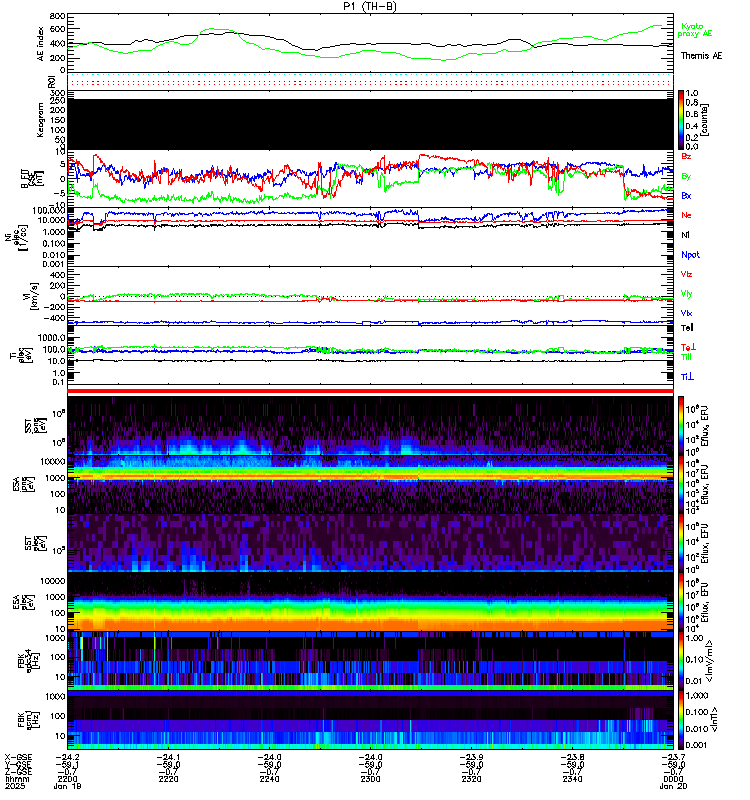Image resolution: width=750 pixels, height=800 pixels.
Task: Click the FBK edc34 [Hz] y-axis label
Action: (28, 661)
